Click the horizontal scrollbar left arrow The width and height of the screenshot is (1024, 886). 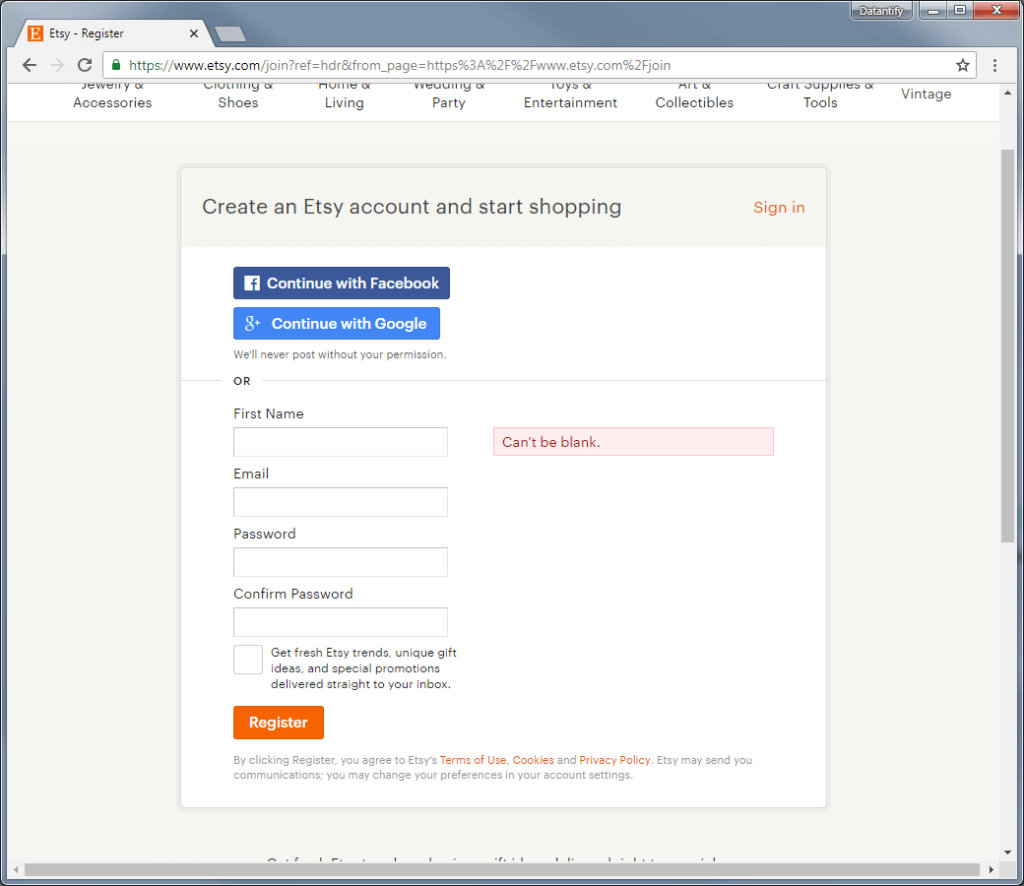click(16, 870)
